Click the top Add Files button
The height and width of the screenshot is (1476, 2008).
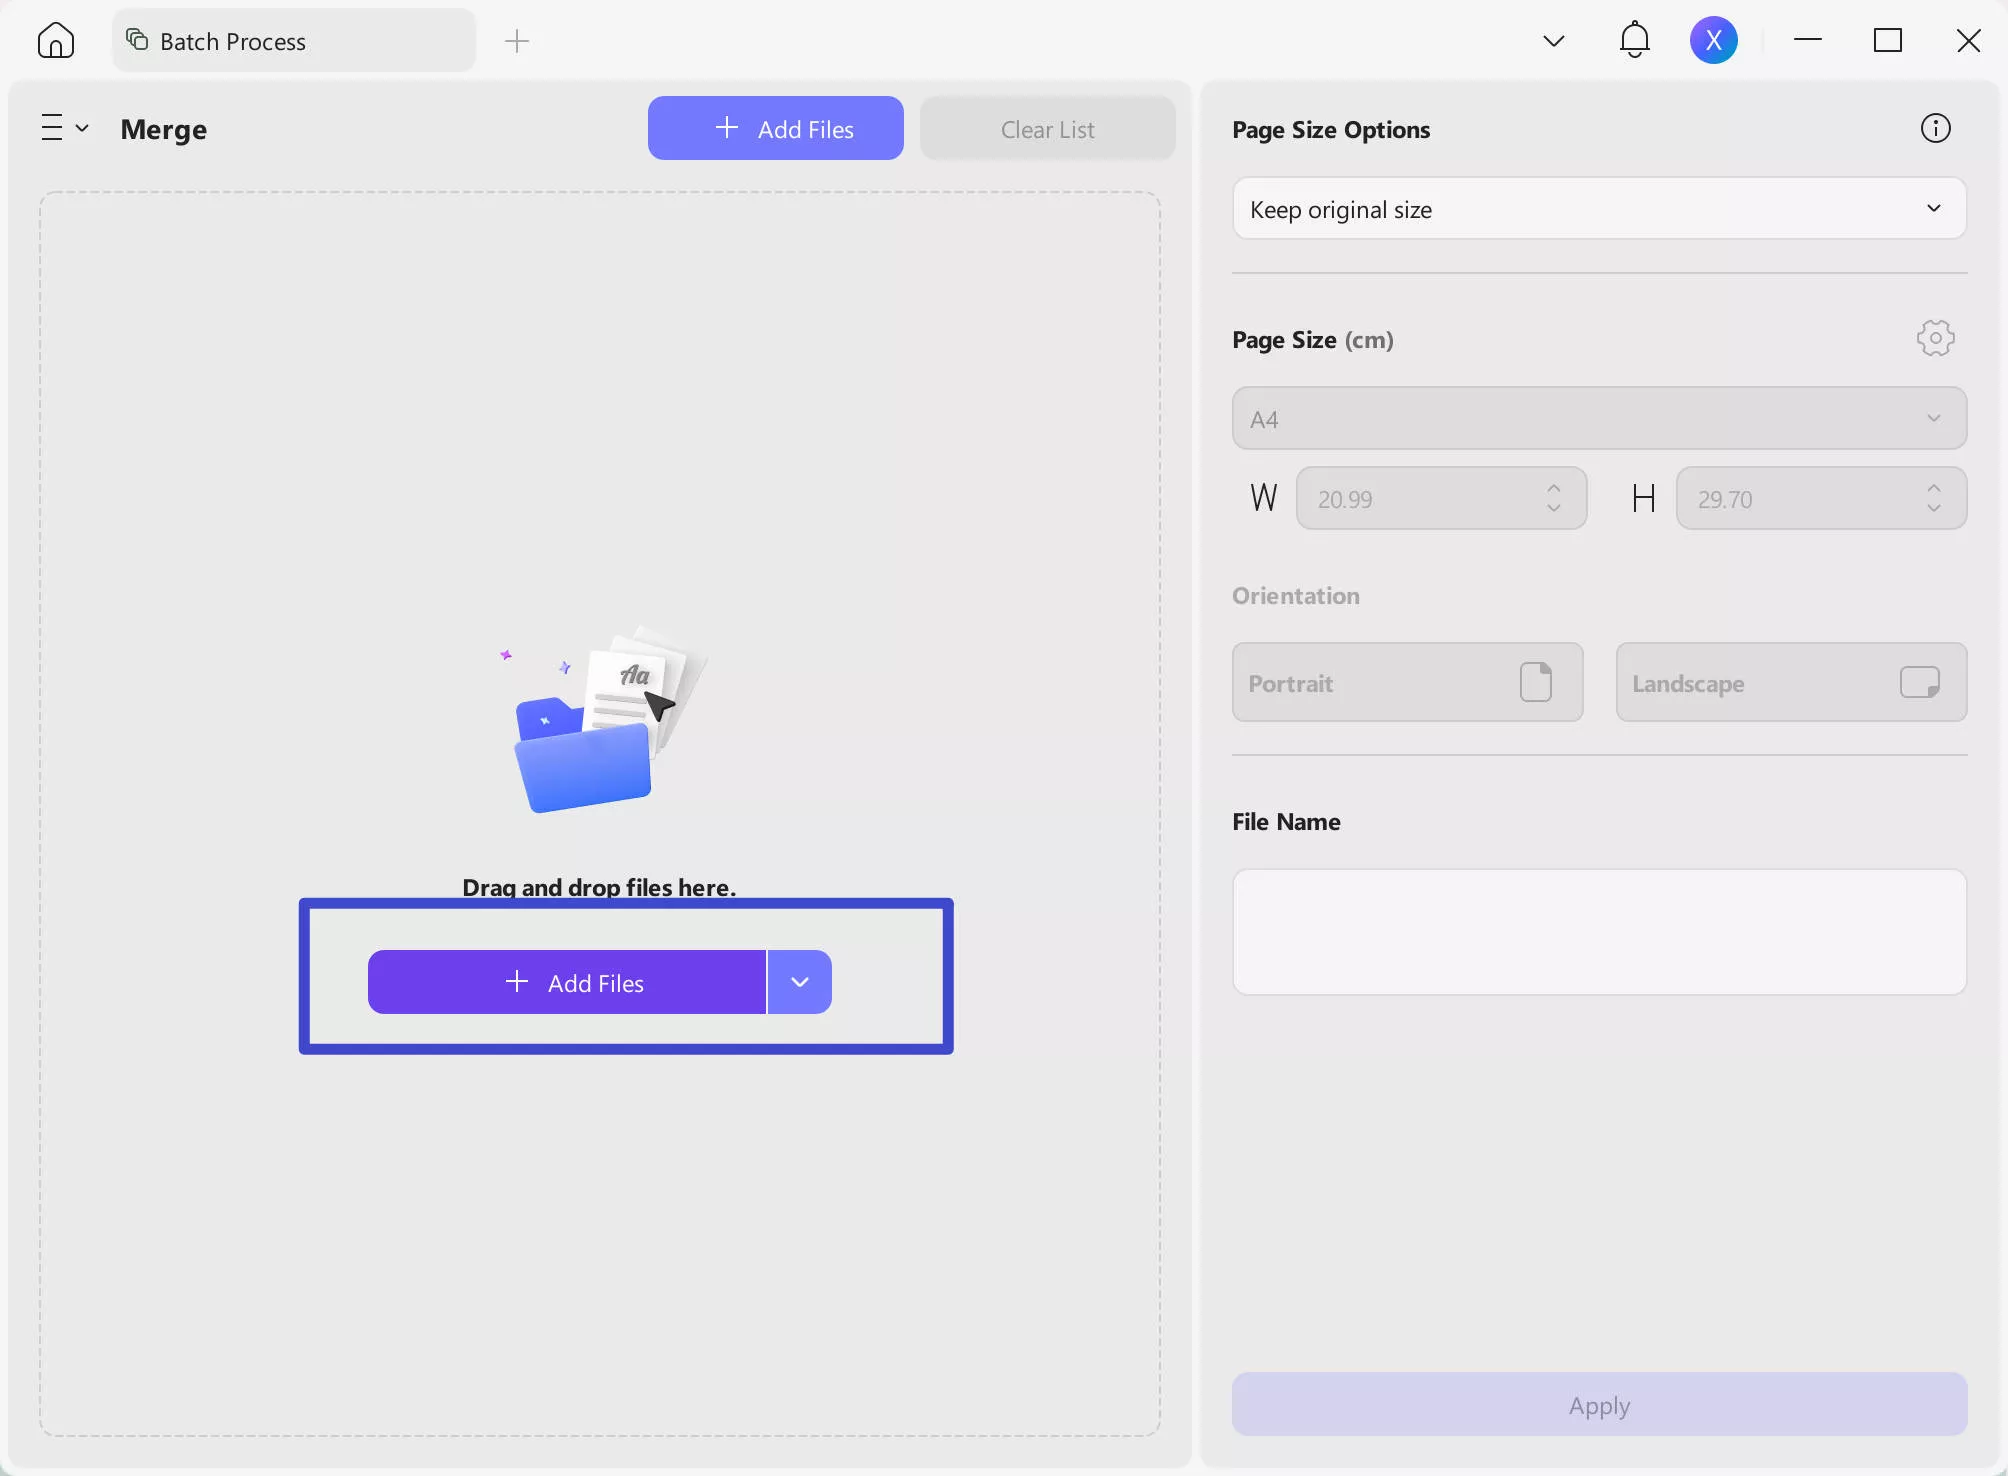(775, 128)
